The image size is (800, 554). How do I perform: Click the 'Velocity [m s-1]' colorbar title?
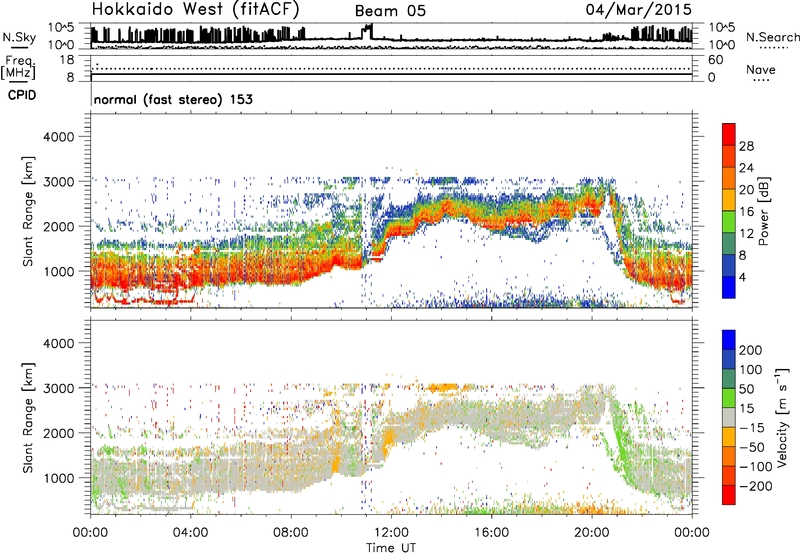point(781,417)
